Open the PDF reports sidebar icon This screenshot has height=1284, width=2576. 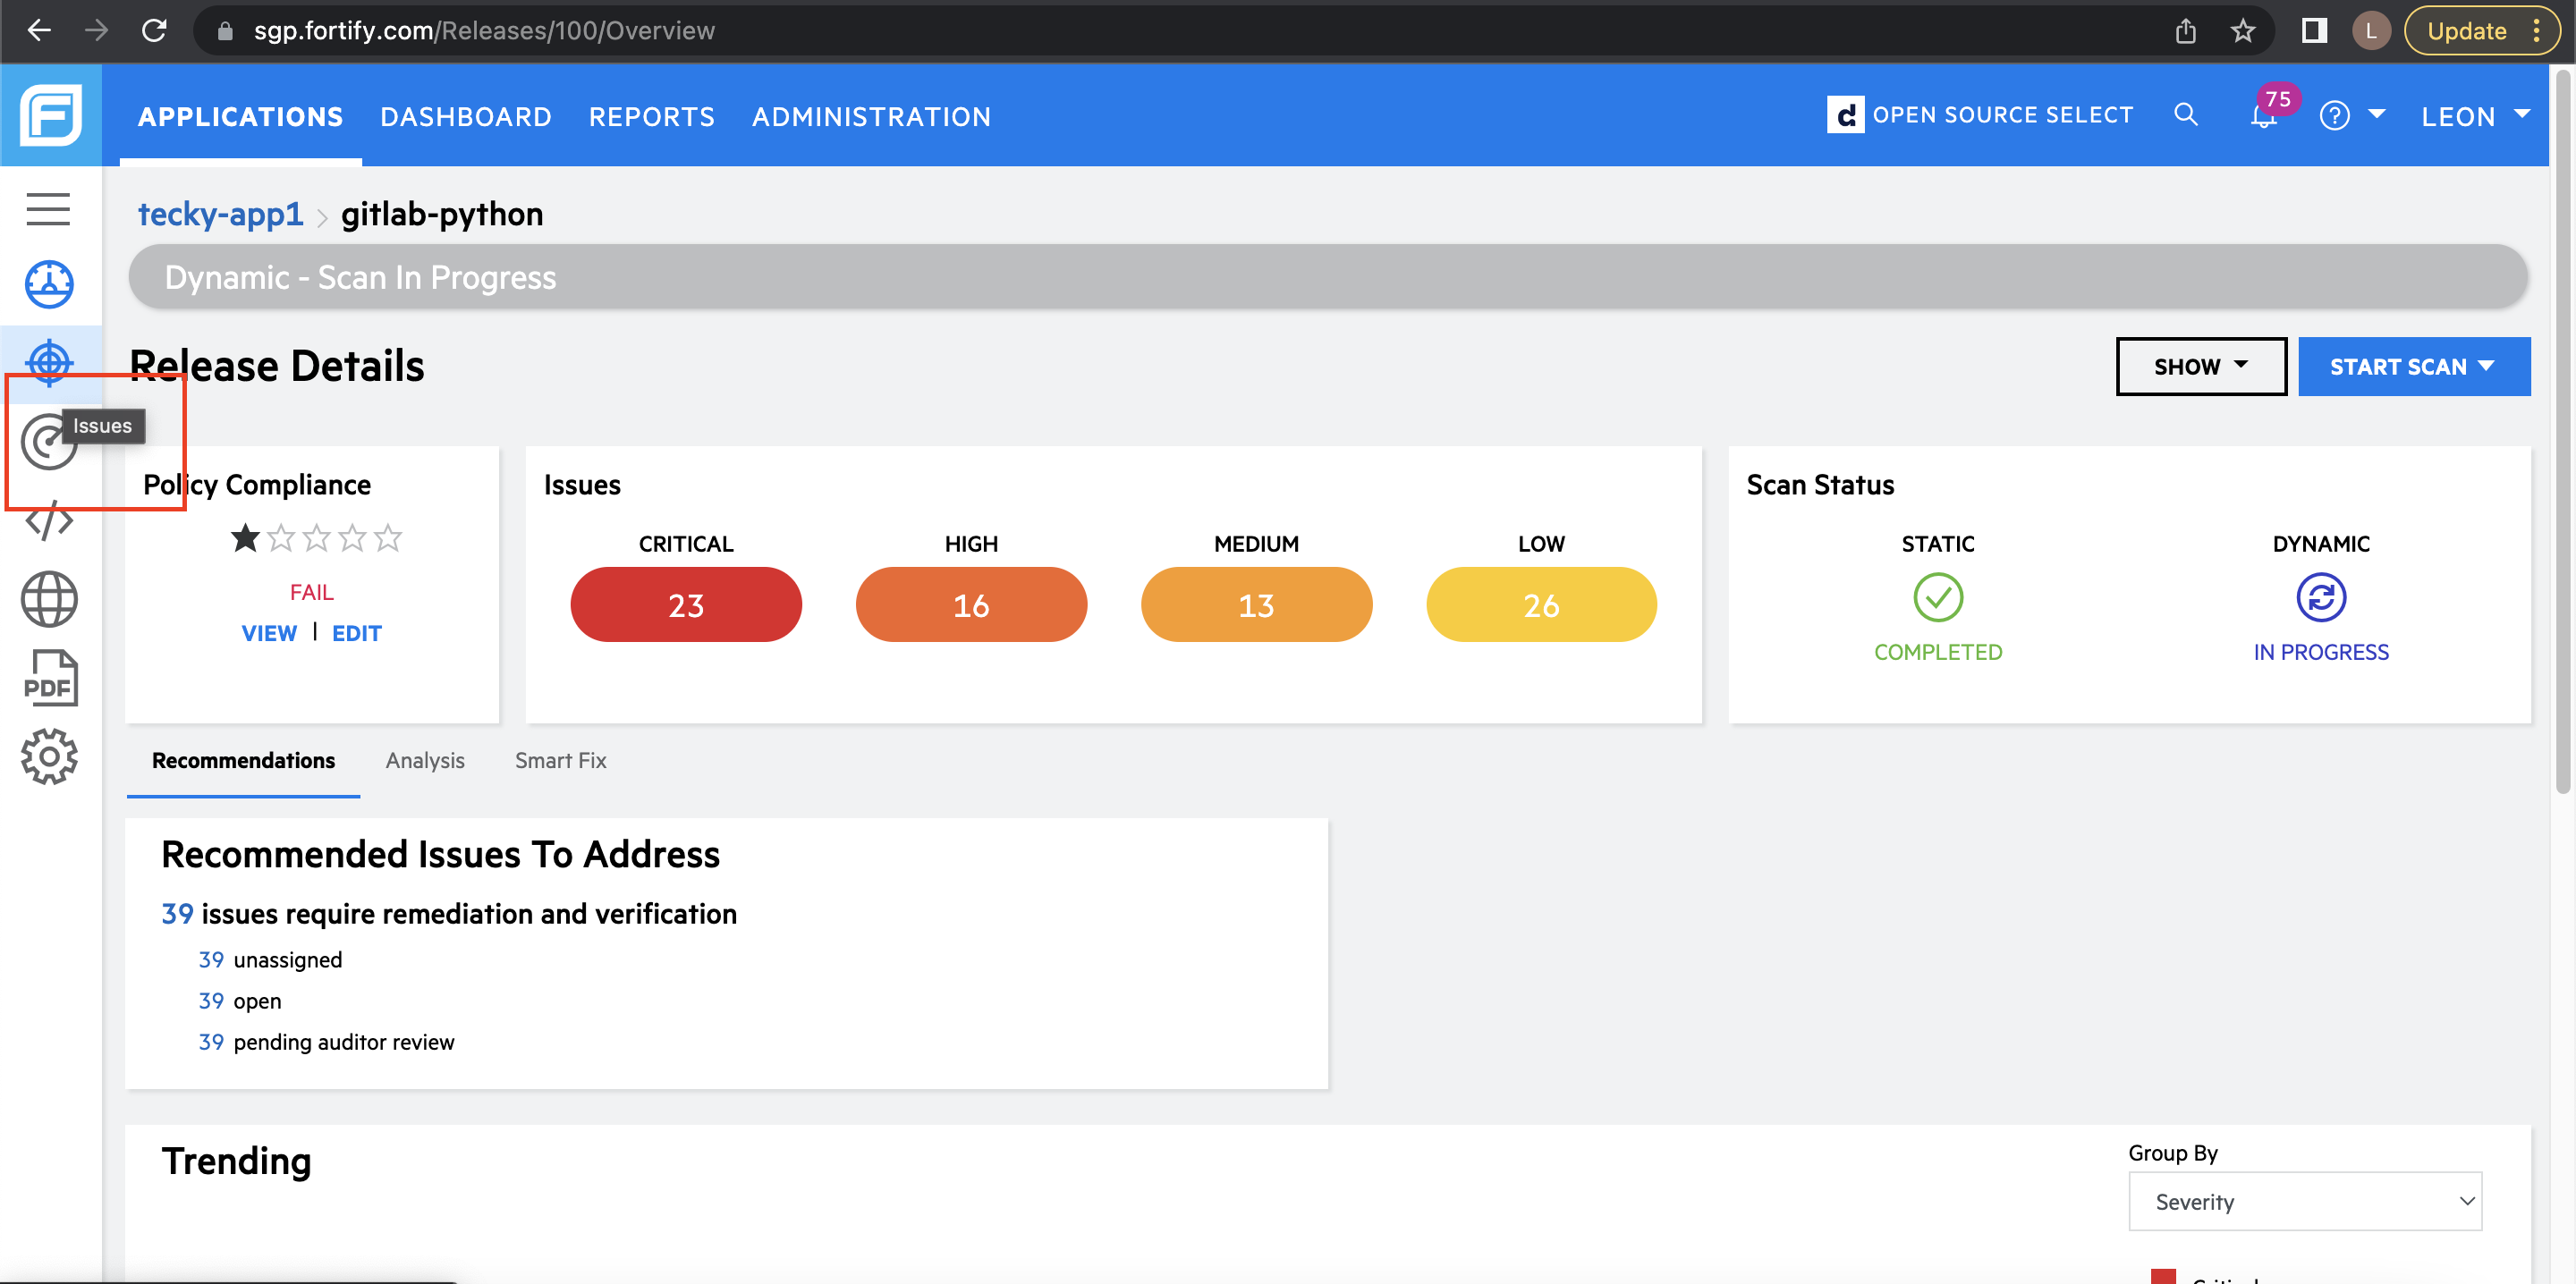point(48,678)
